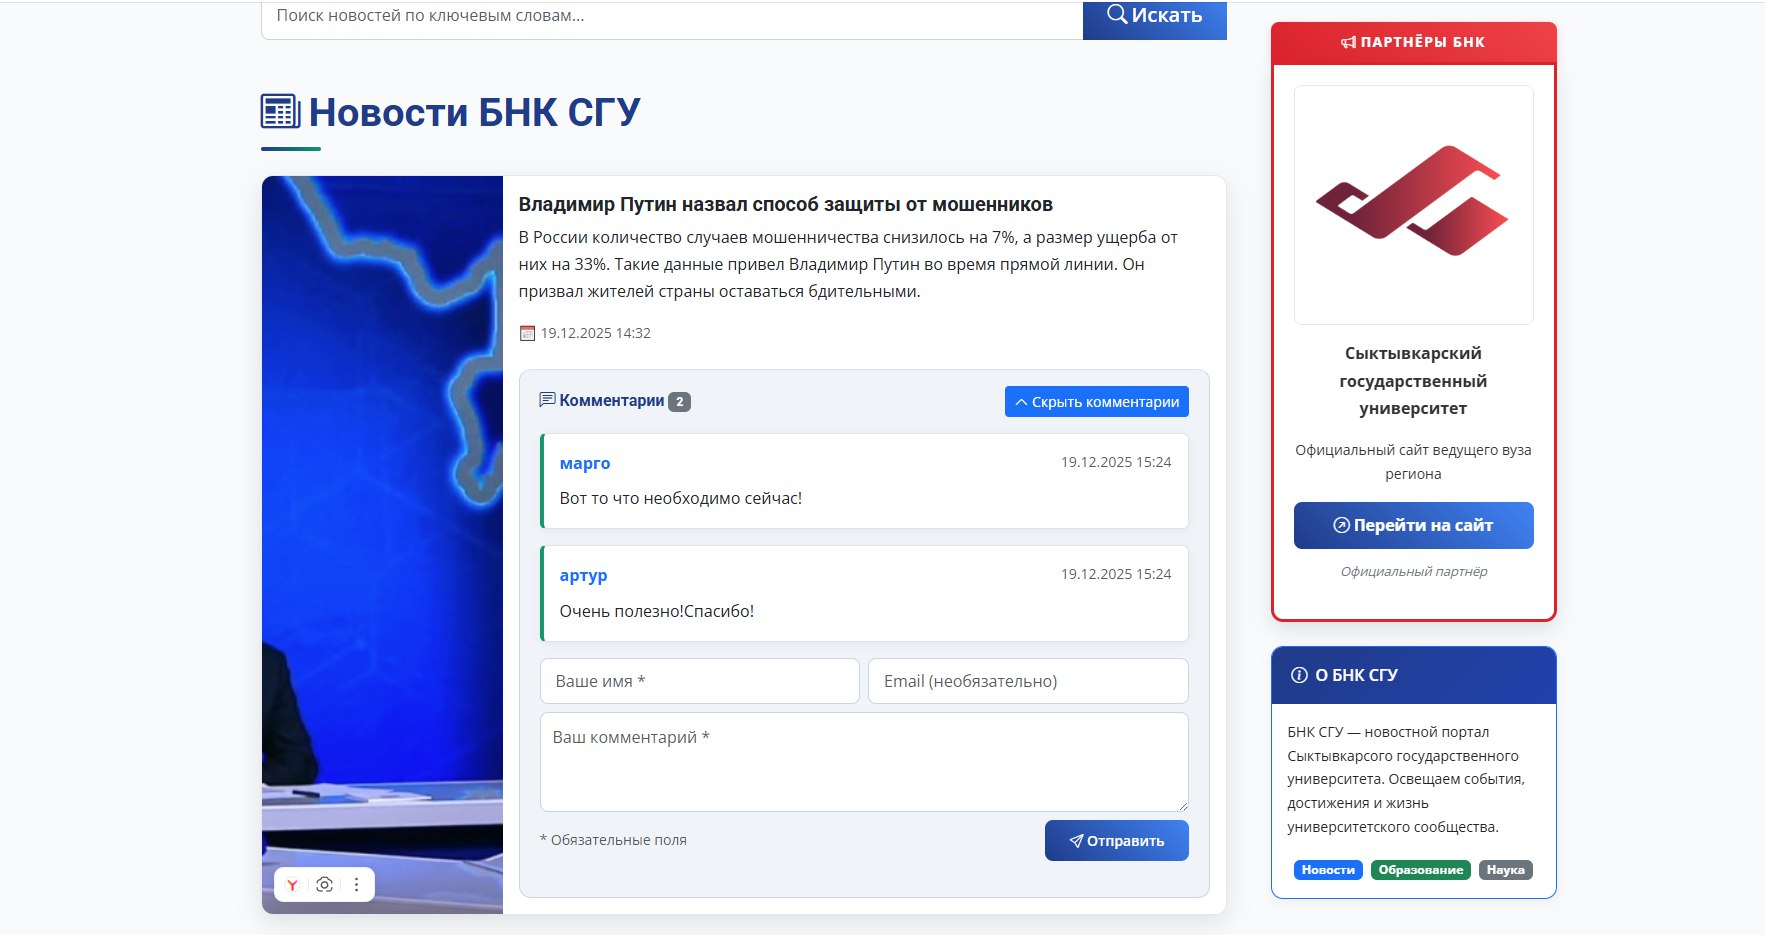Open partner site via Перейти на сайт
Viewport: 1765px width, 935px height.
click(1413, 525)
